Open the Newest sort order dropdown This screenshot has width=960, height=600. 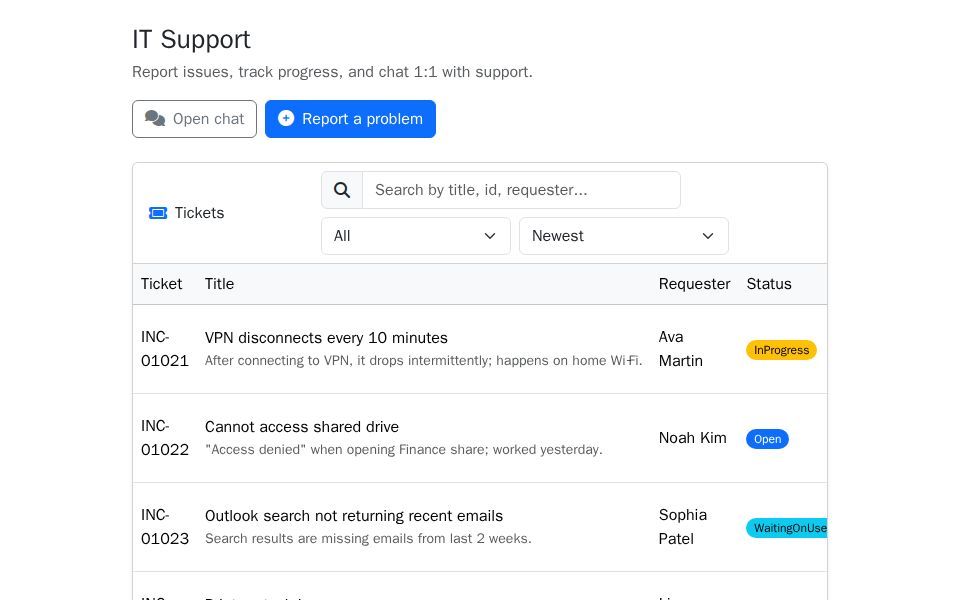[x=624, y=236]
